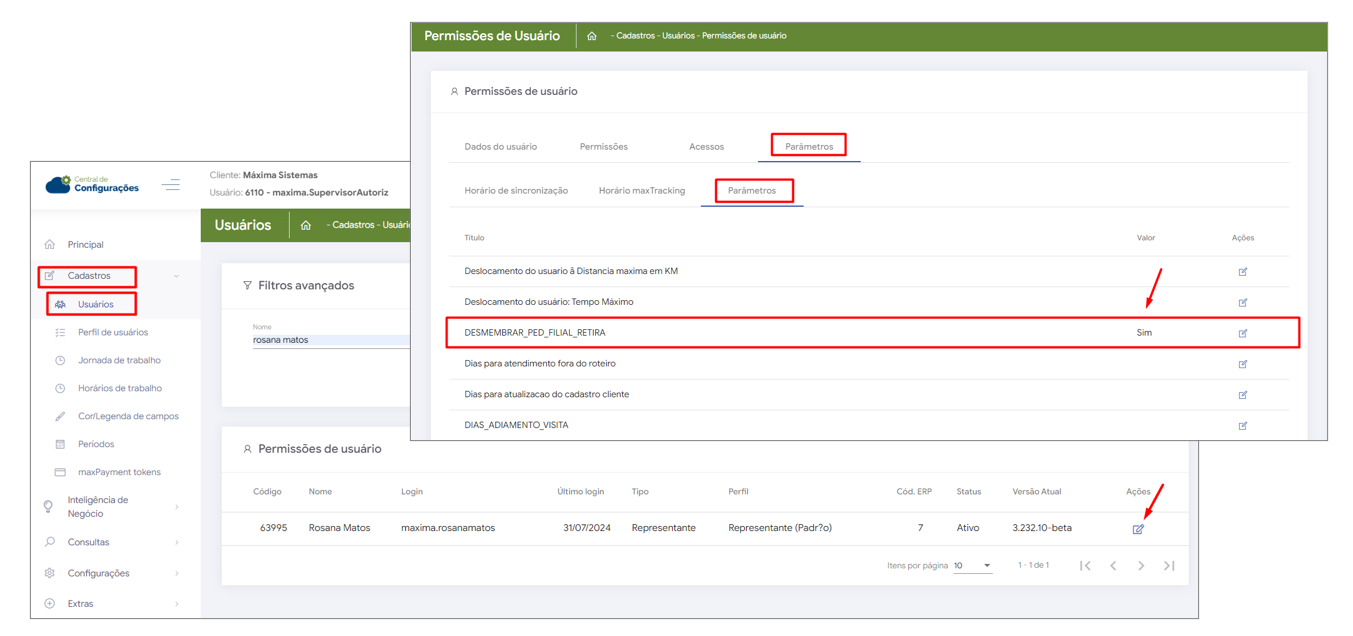The width and height of the screenshot is (1353, 636).
Task: Toggle the hamburger menu icon
Action: click(171, 184)
